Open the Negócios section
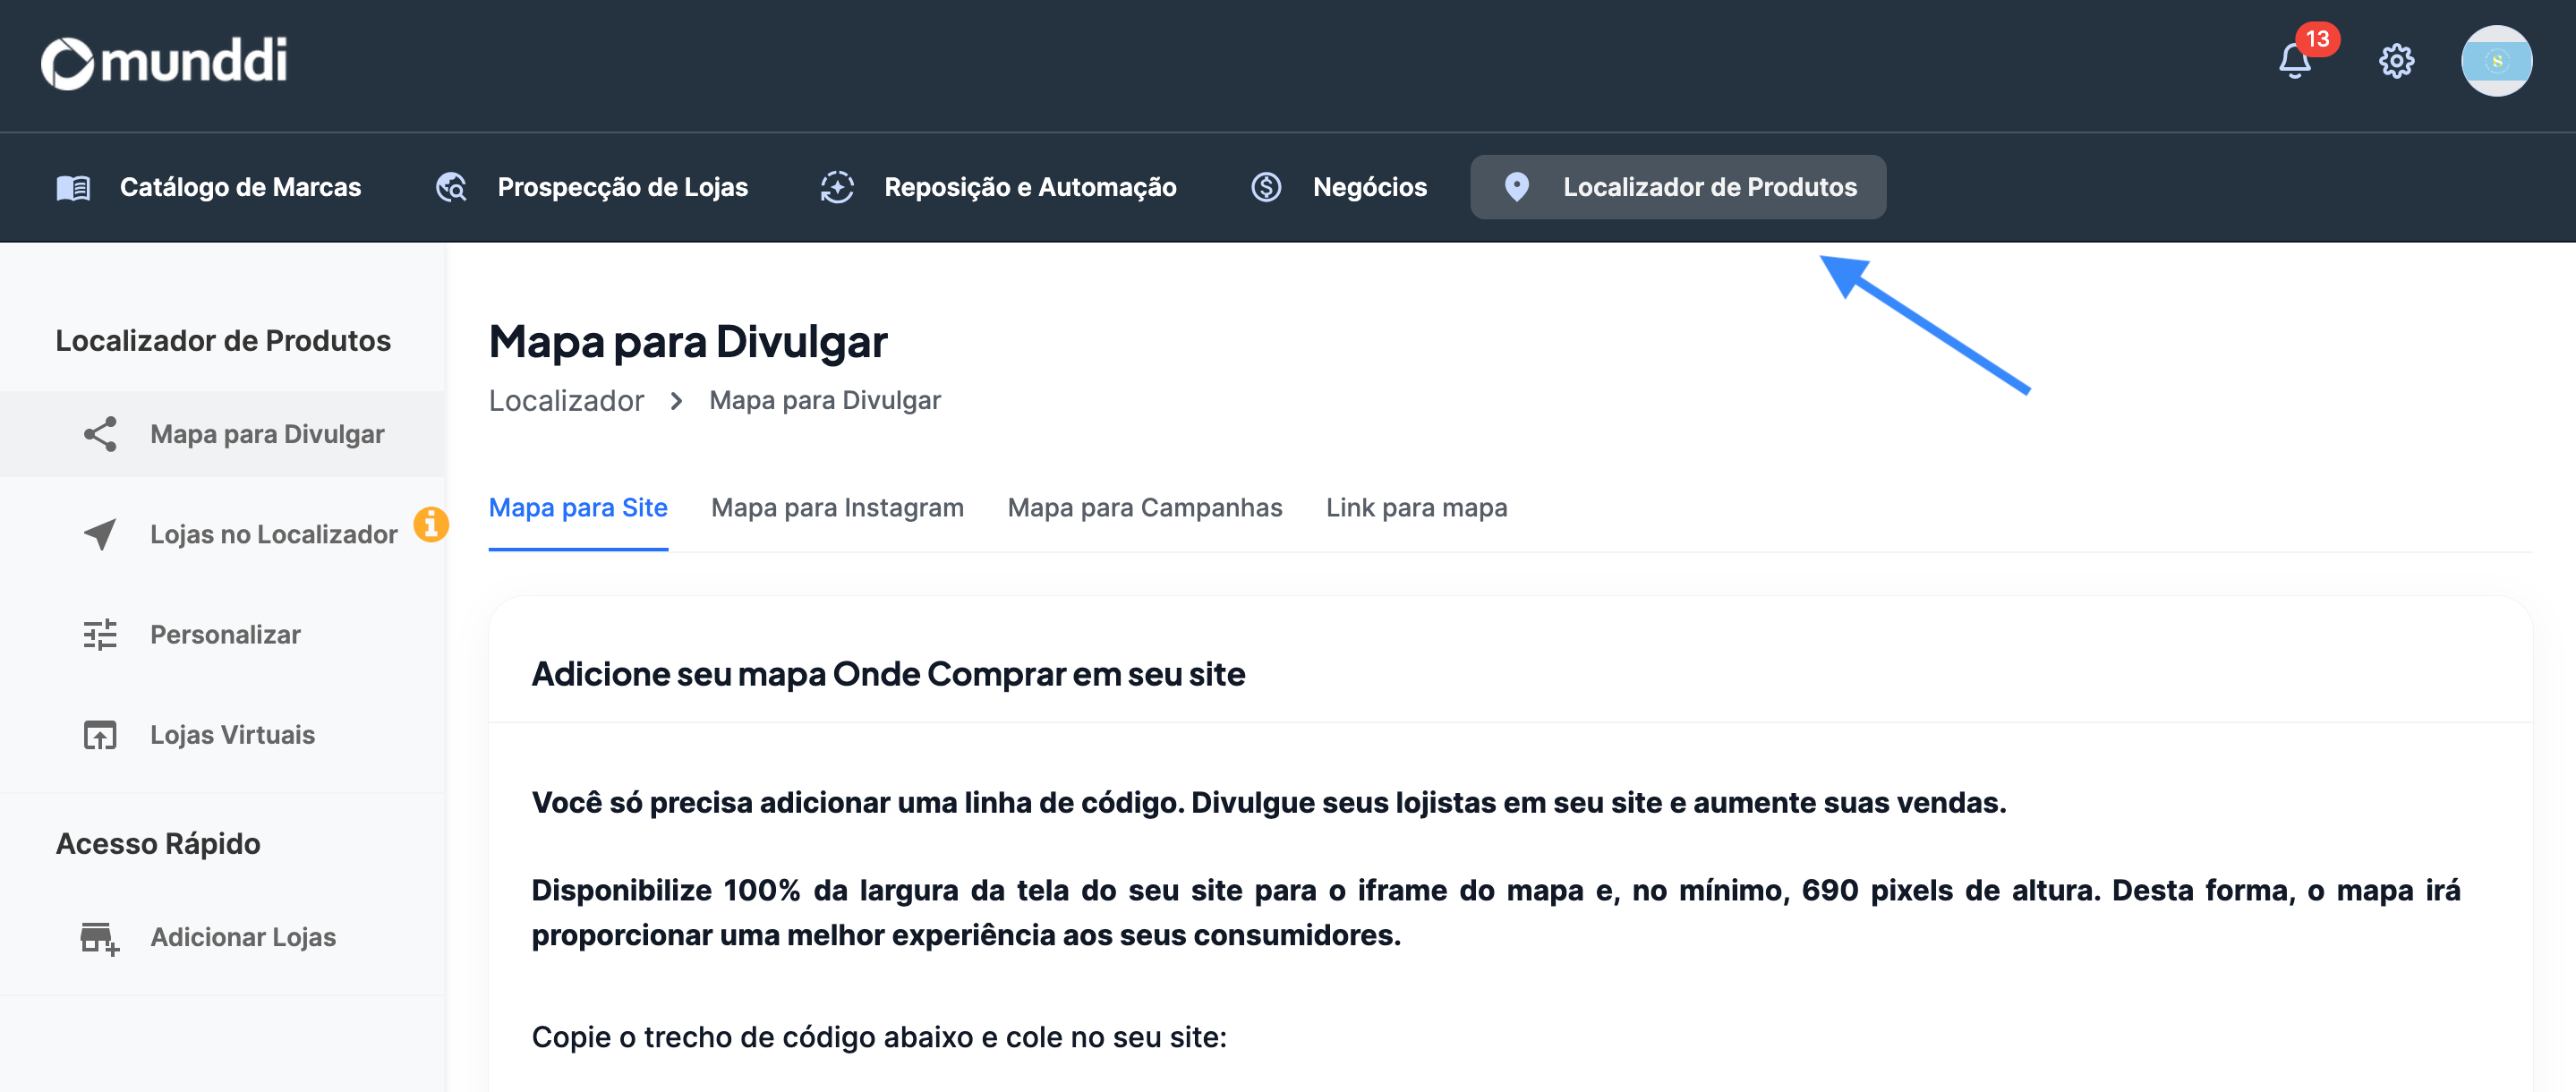Image resolution: width=2576 pixels, height=1092 pixels. pos(1370,187)
